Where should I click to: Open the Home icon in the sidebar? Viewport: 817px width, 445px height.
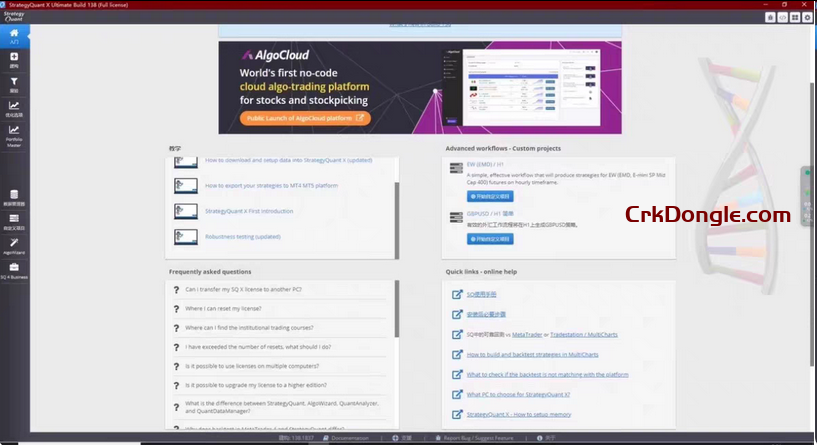(x=14, y=36)
